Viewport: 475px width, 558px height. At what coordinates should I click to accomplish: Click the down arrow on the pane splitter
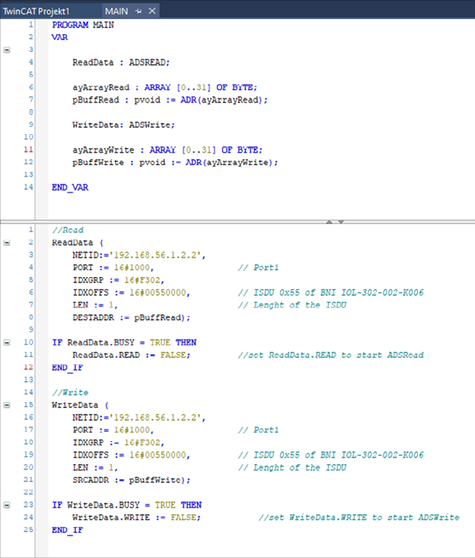[341, 222]
